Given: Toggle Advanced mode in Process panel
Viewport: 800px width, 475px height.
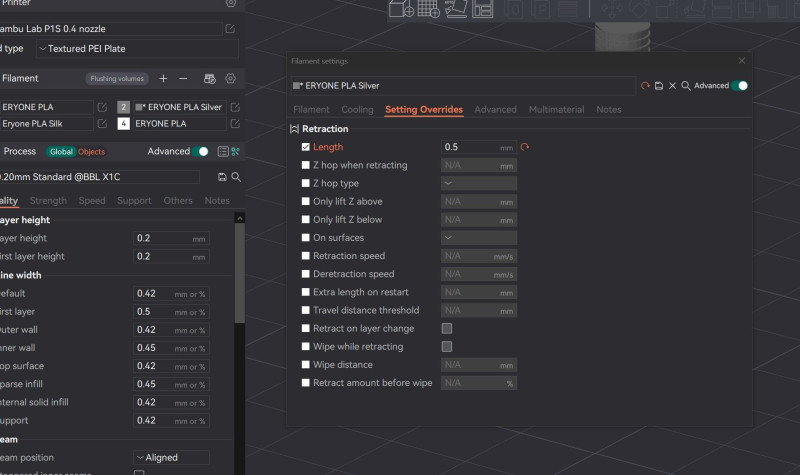Looking at the screenshot, I should 200,152.
